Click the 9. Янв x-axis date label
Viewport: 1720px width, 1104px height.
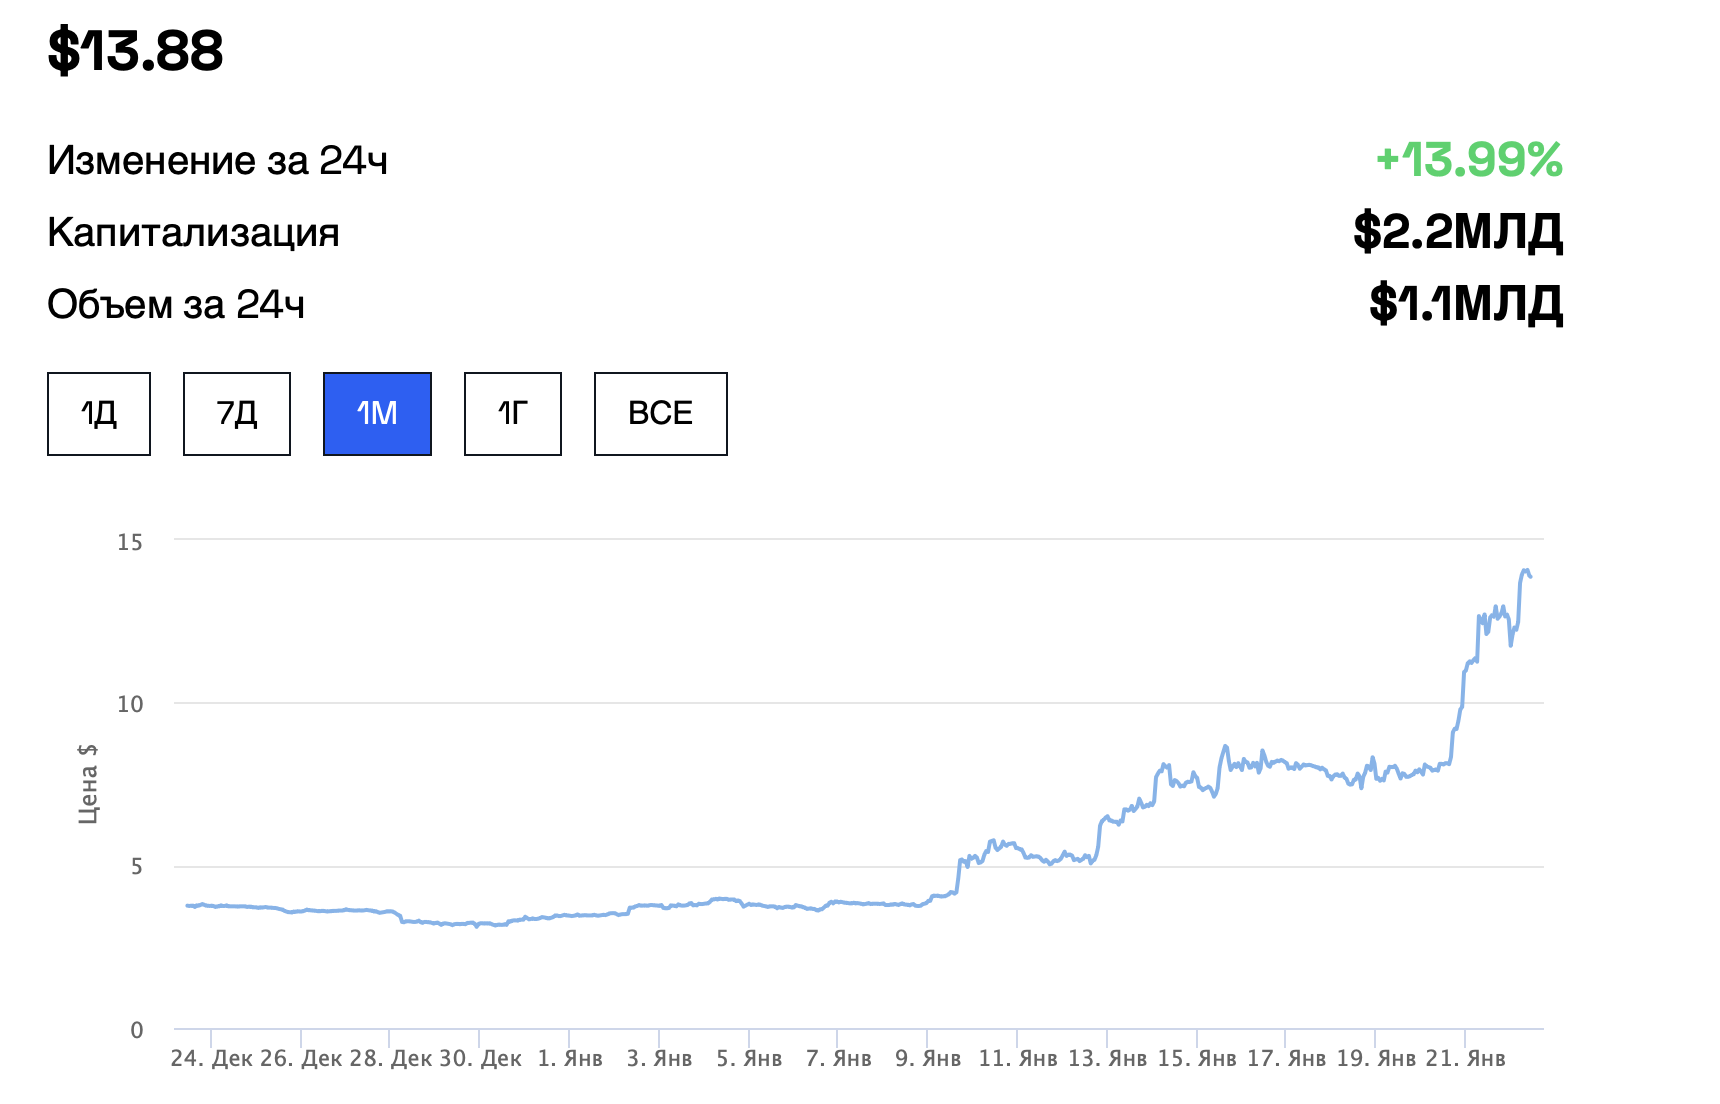pyautogui.click(x=928, y=1058)
